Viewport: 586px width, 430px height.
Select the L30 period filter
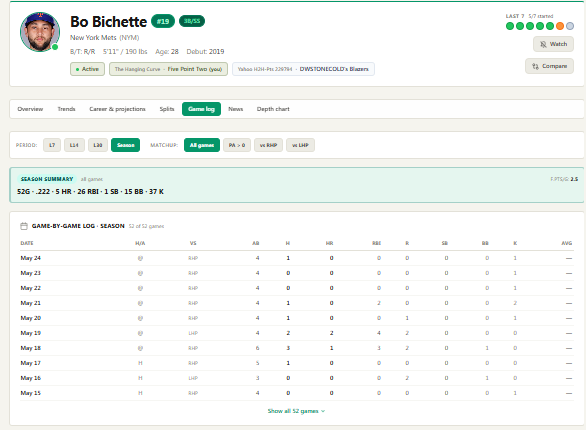click(98, 145)
